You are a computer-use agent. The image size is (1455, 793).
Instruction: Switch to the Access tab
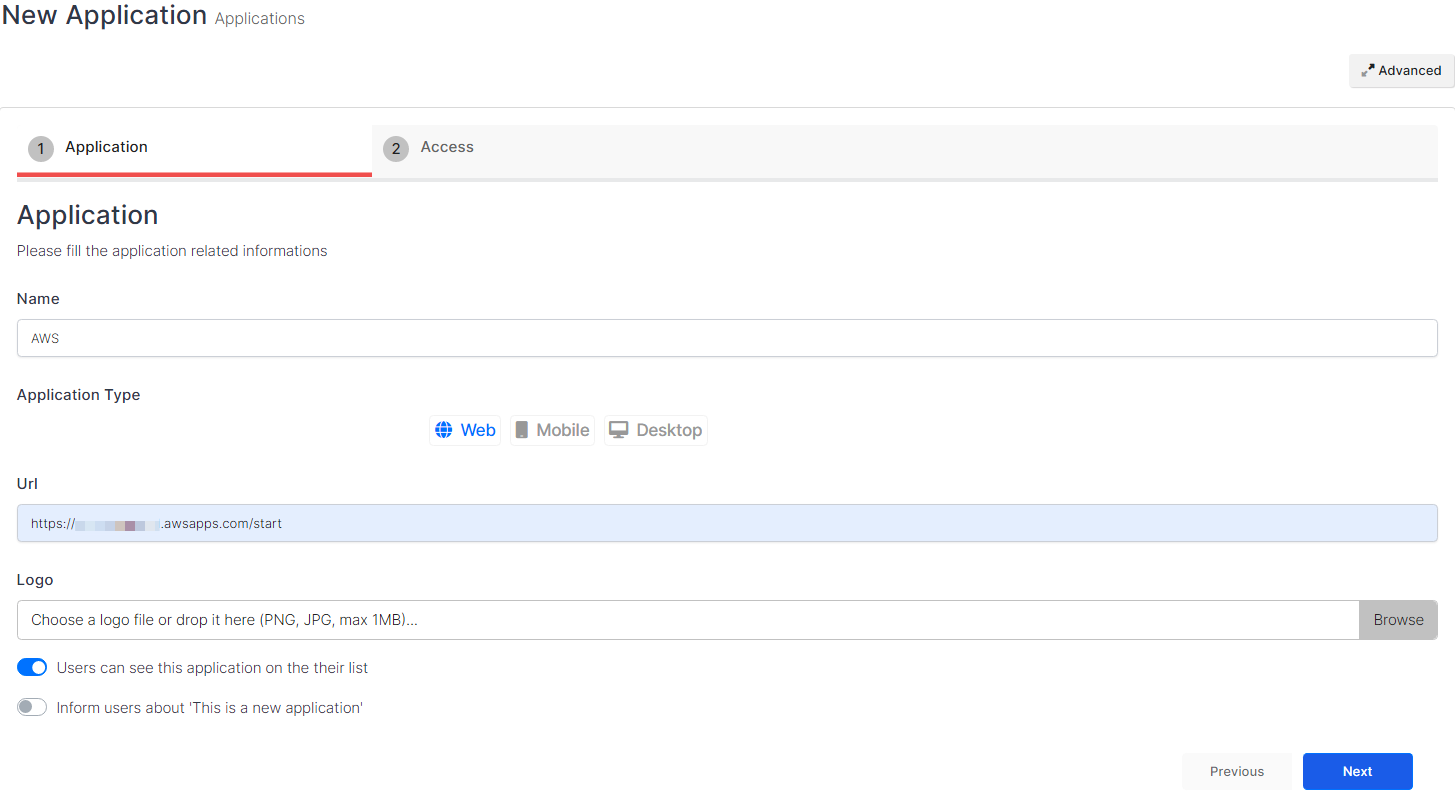(447, 147)
